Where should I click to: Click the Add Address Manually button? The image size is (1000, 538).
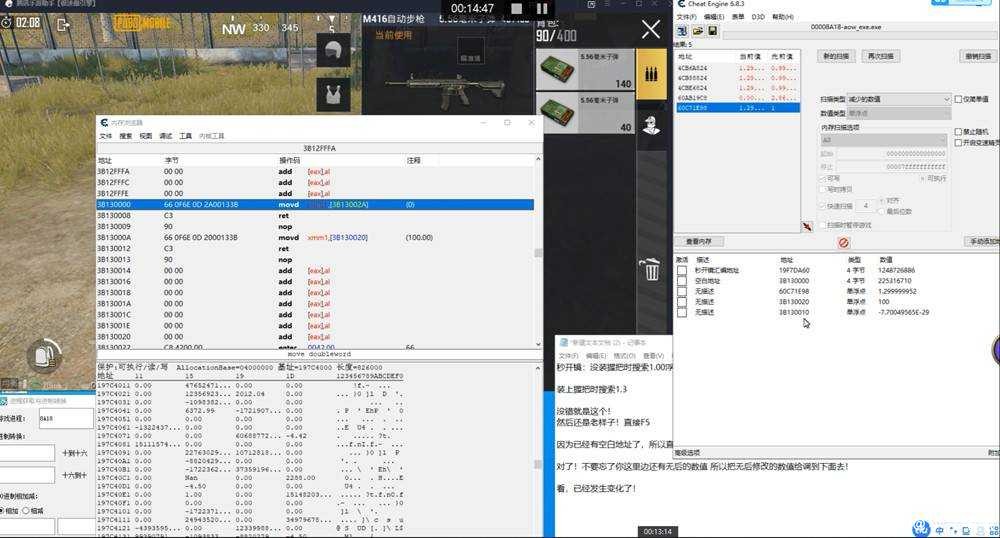(x=982, y=242)
